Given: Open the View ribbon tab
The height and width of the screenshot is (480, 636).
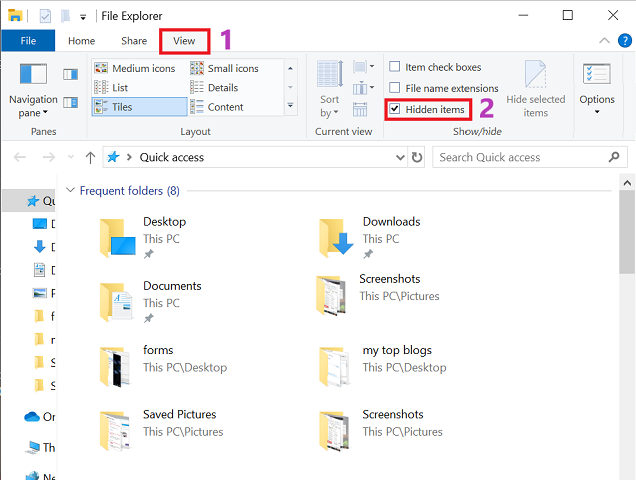Looking at the screenshot, I should click(x=184, y=41).
